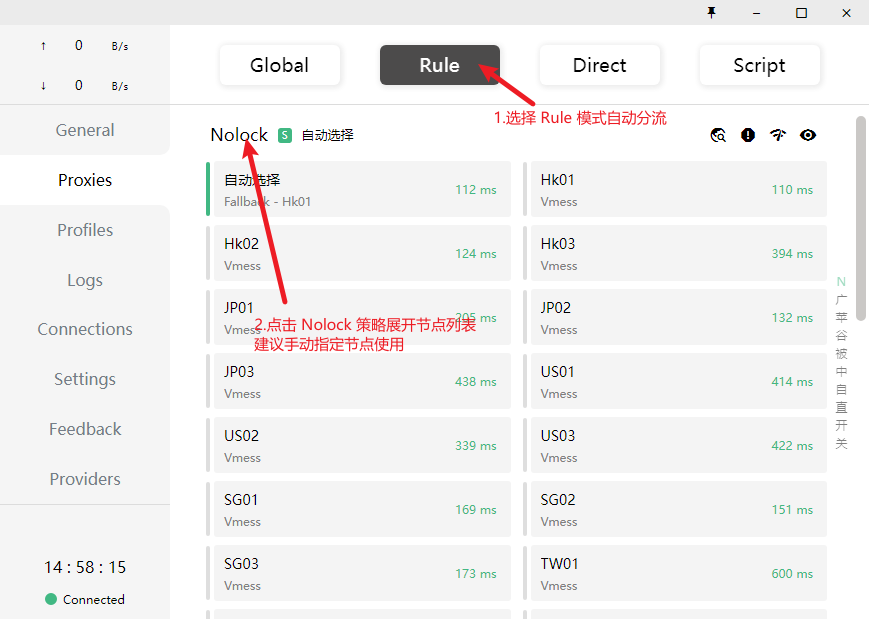This screenshot has width=869, height=619.
Task: Click the exclamation alert icon
Action: (748, 135)
